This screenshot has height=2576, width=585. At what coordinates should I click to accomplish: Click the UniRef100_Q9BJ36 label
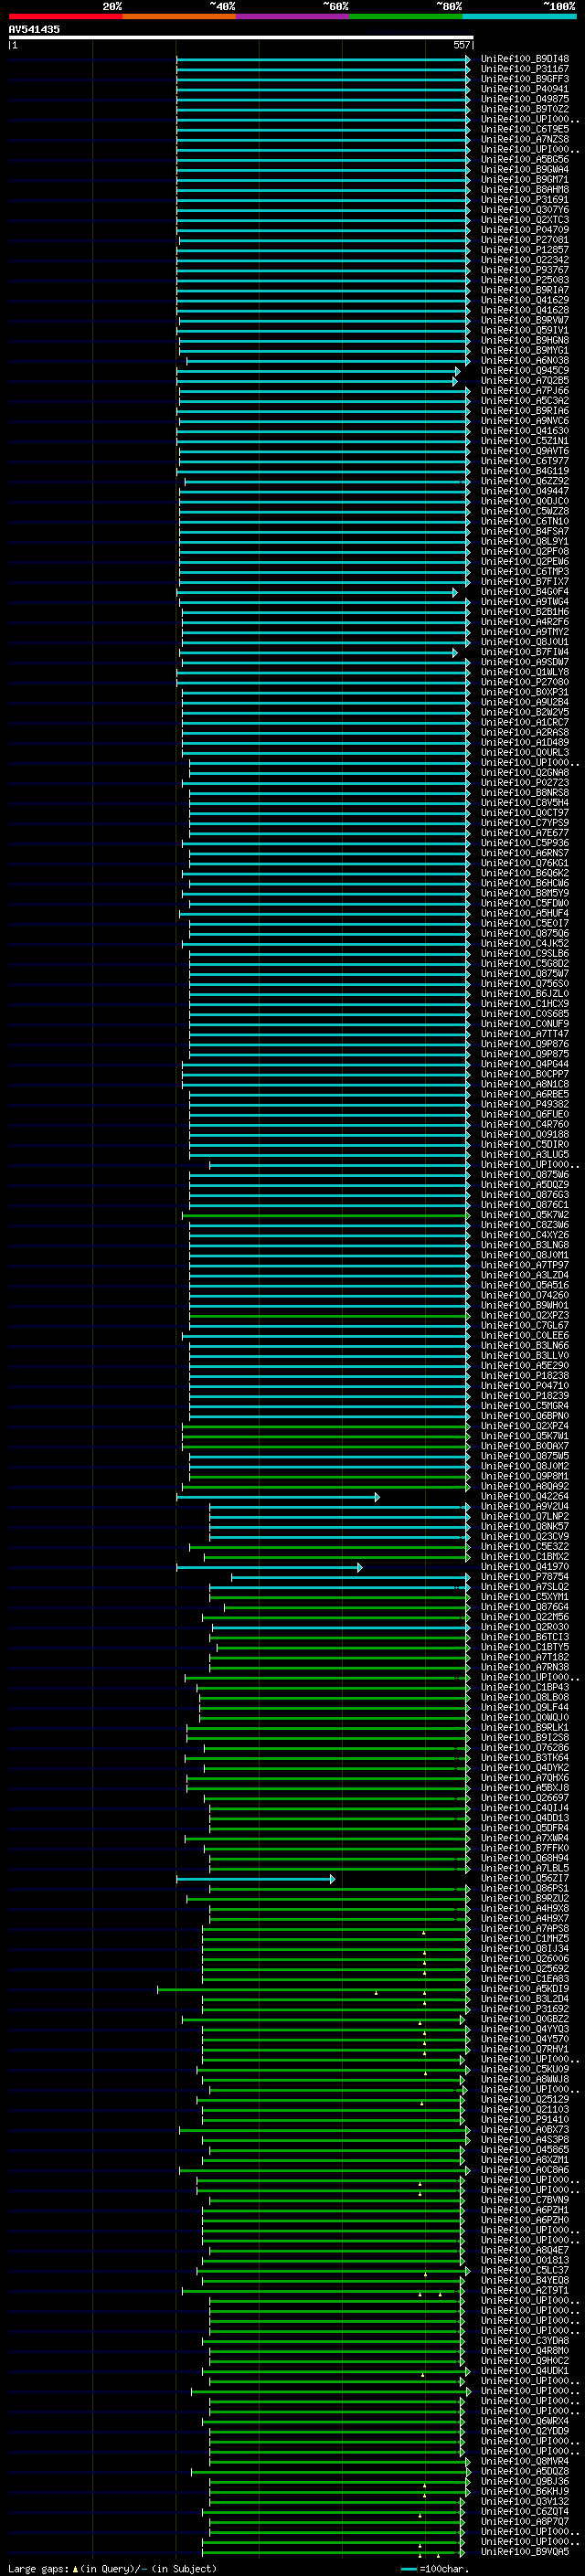[525, 2481]
